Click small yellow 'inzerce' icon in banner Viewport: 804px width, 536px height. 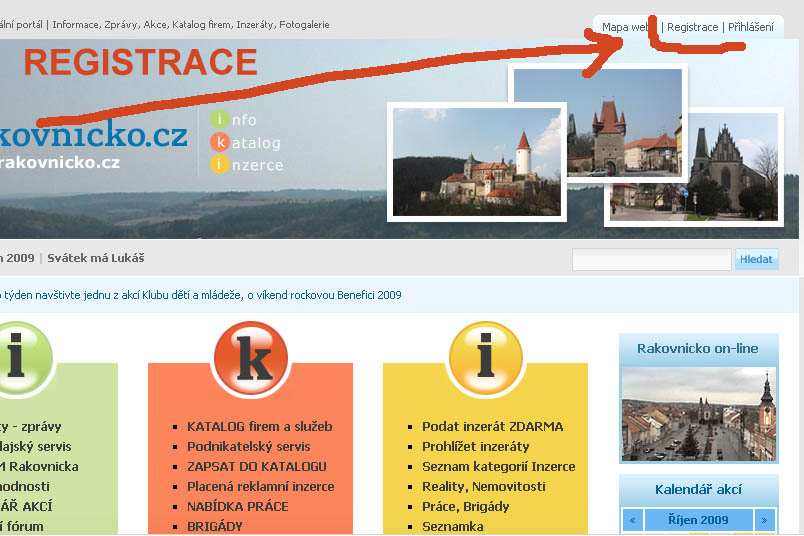(220, 164)
